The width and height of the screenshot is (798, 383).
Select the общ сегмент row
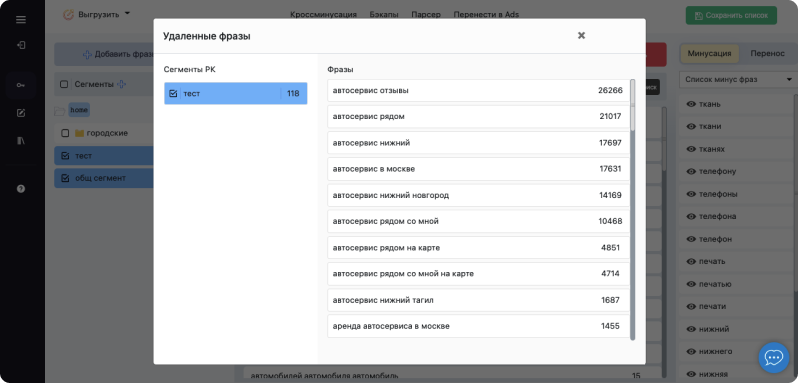(104, 178)
